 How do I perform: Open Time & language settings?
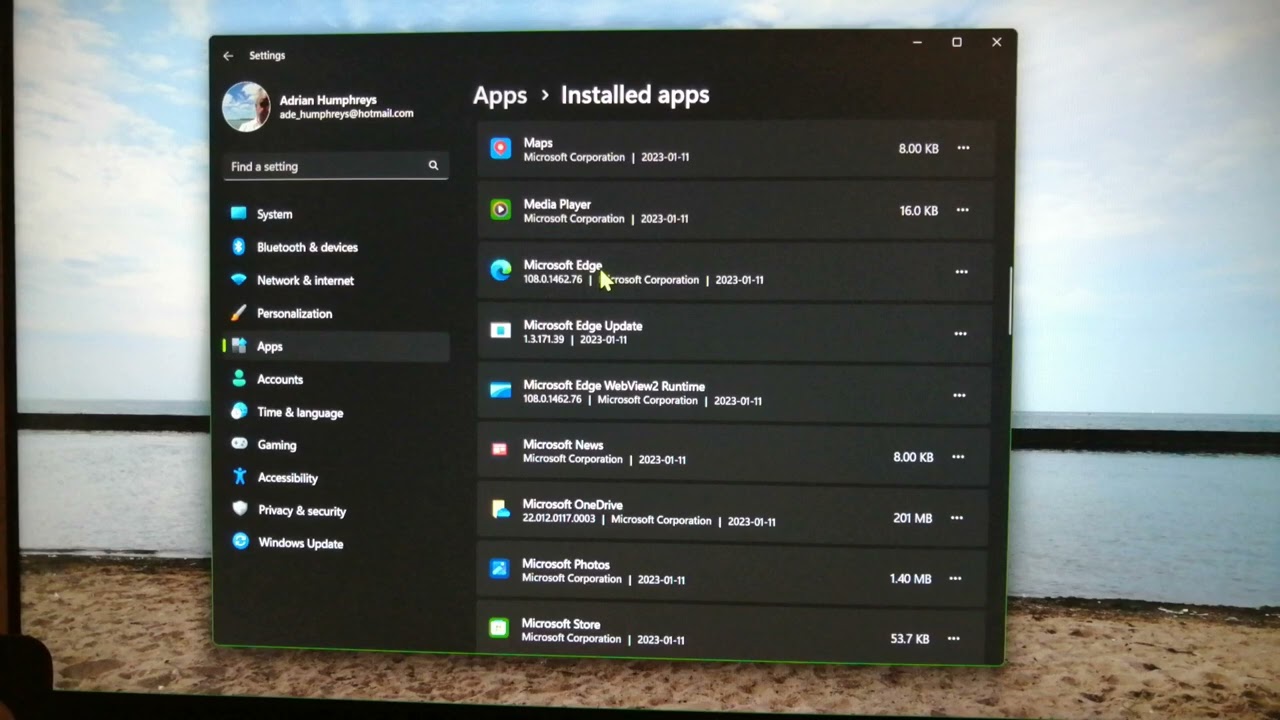click(335, 412)
